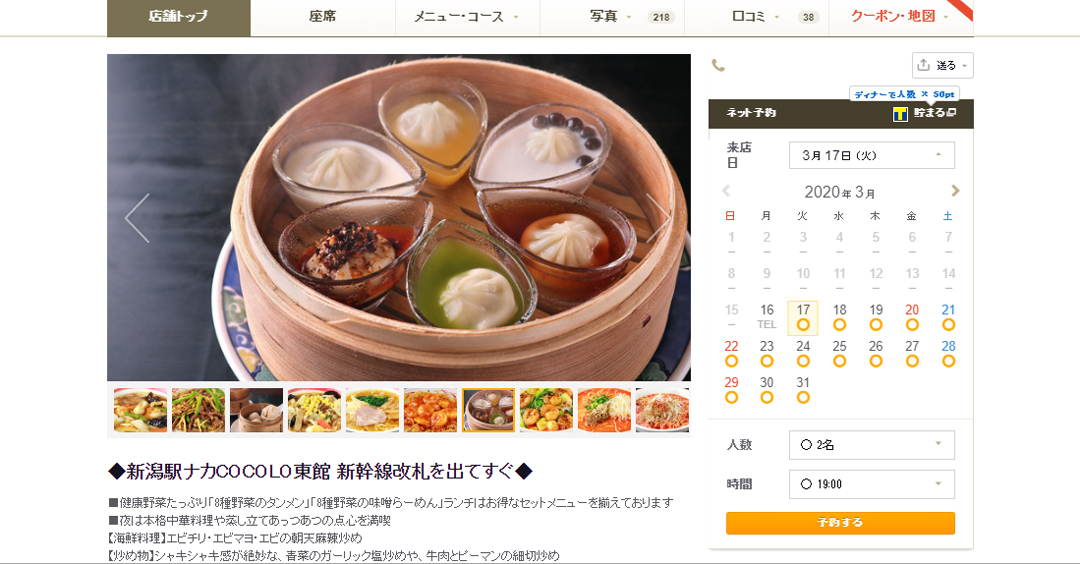The width and height of the screenshot is (1080, 564).
Task: Open the 送る share button
Action: pos(942,65)
